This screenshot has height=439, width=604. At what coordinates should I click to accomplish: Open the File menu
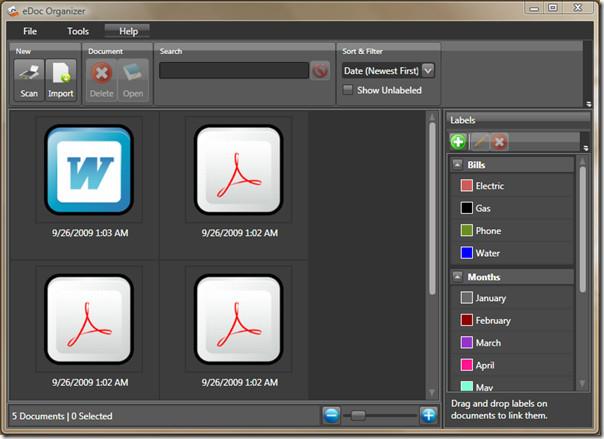coord(30,31)
